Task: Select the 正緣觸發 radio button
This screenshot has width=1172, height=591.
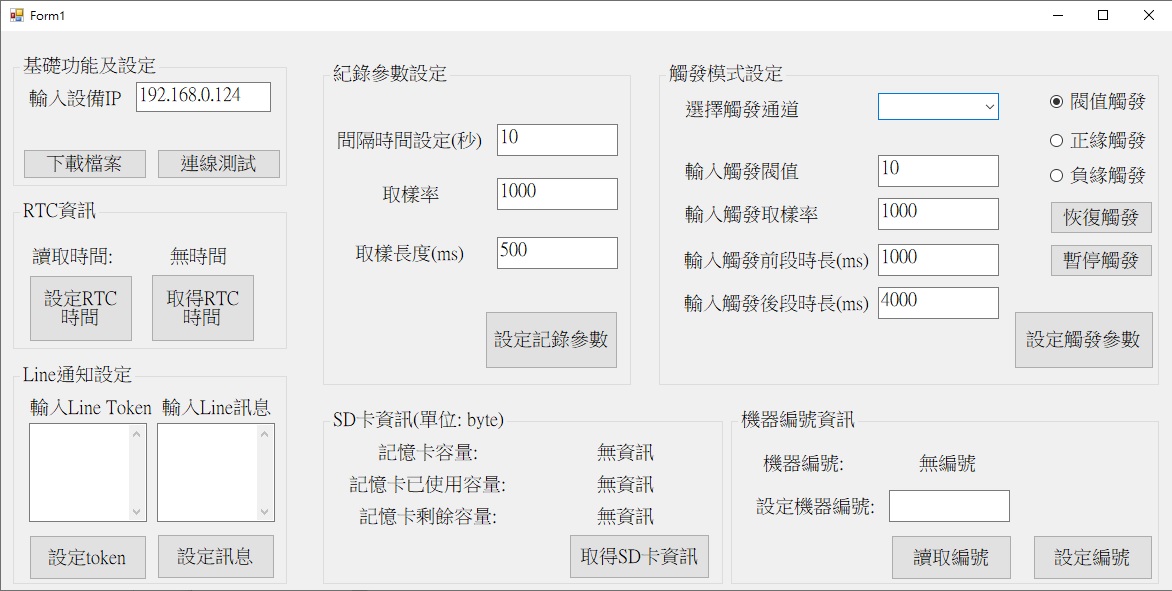Action: click(x=1056, y=141)
